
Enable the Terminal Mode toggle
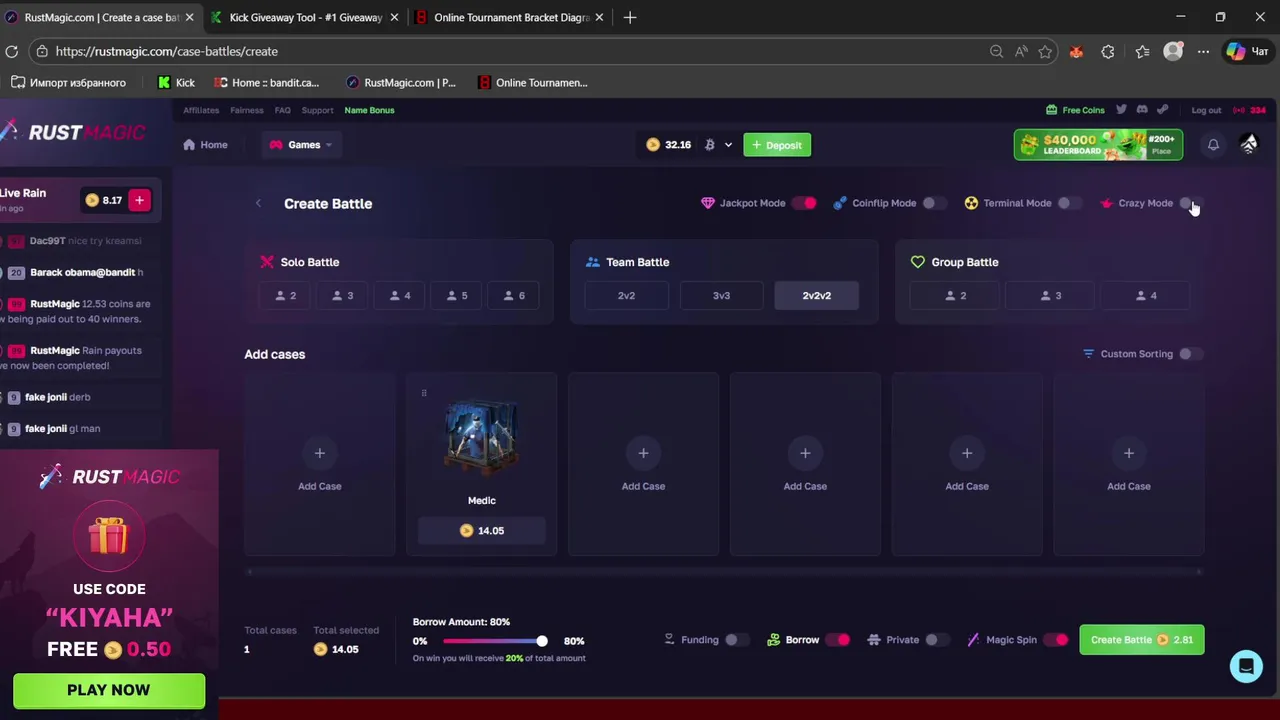pyautogui.click(x=1068, y=203)
